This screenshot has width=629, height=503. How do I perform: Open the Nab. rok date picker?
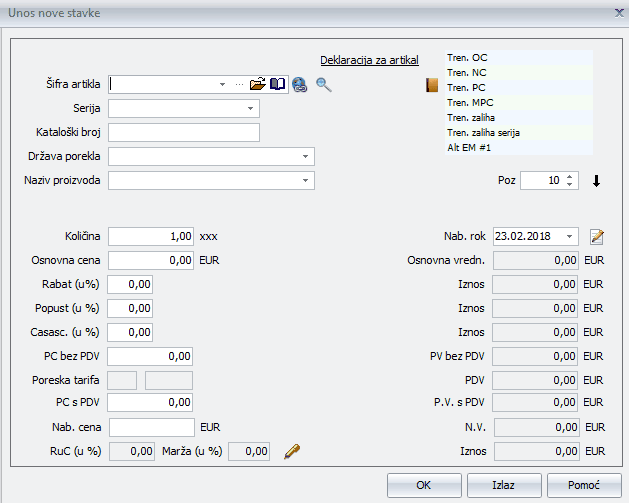[569, 237]
